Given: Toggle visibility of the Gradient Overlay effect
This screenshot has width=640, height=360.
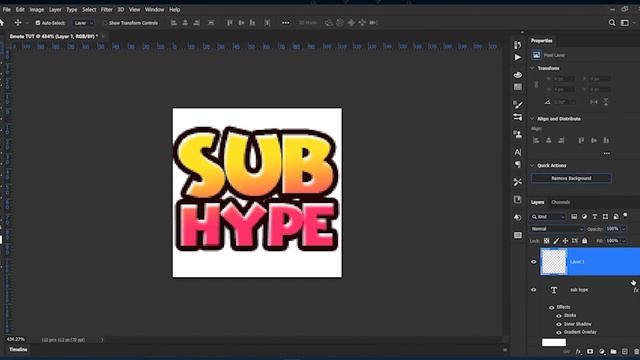Looking at the screenshot, I should 559,332.
